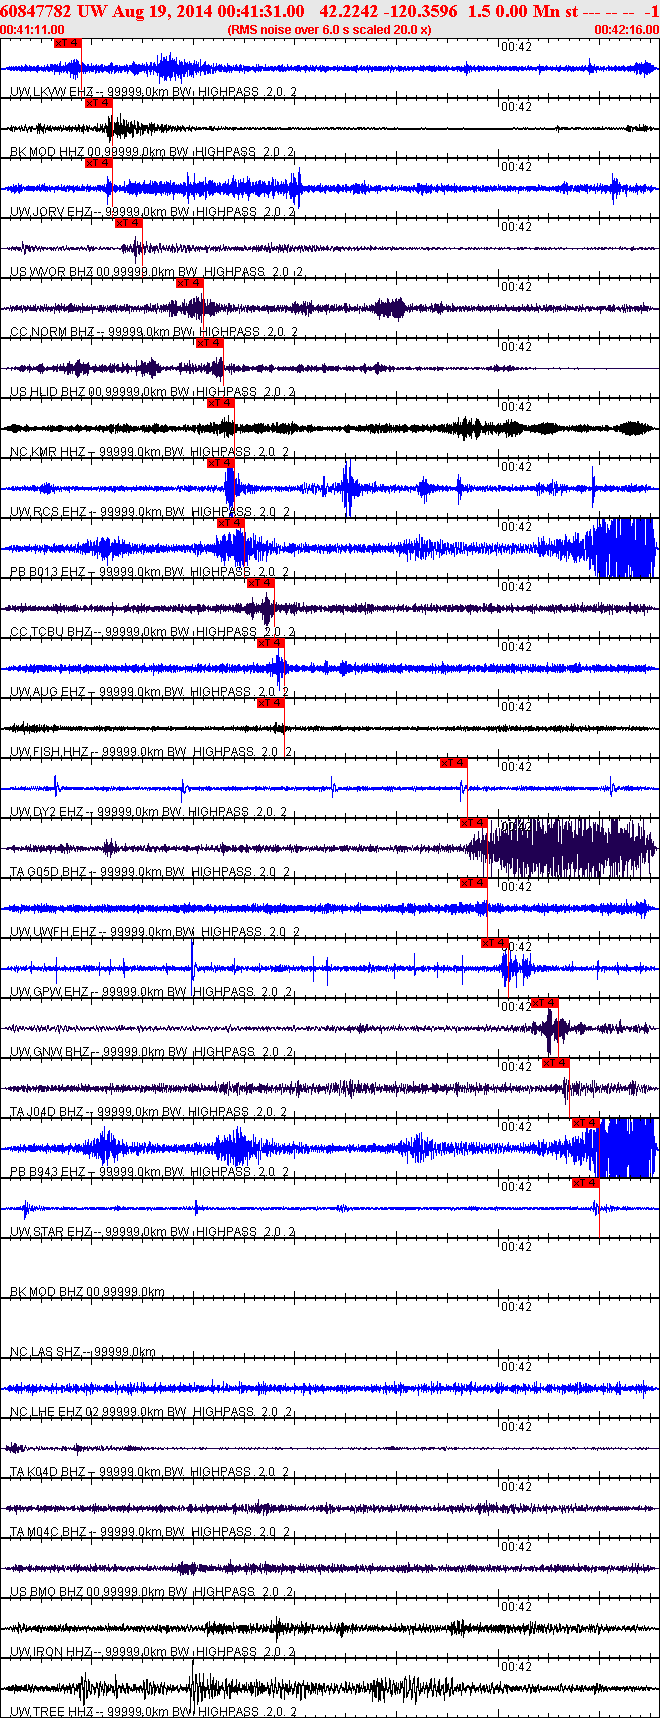This screenshot has height=1718, width=660.
Task: Click the 00:42 tick label above UW.IRON trace
Action: 516,1607
